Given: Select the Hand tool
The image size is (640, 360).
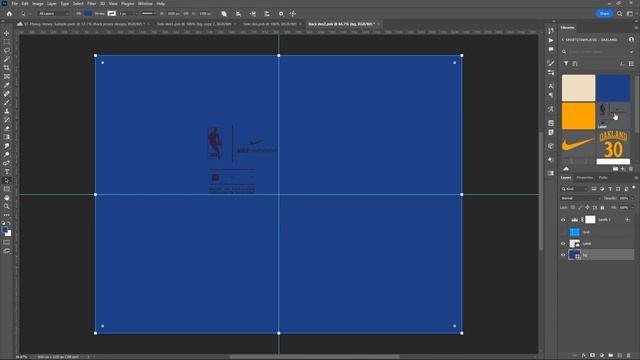Looking at the screenshot, I should (x=7, y=198).
